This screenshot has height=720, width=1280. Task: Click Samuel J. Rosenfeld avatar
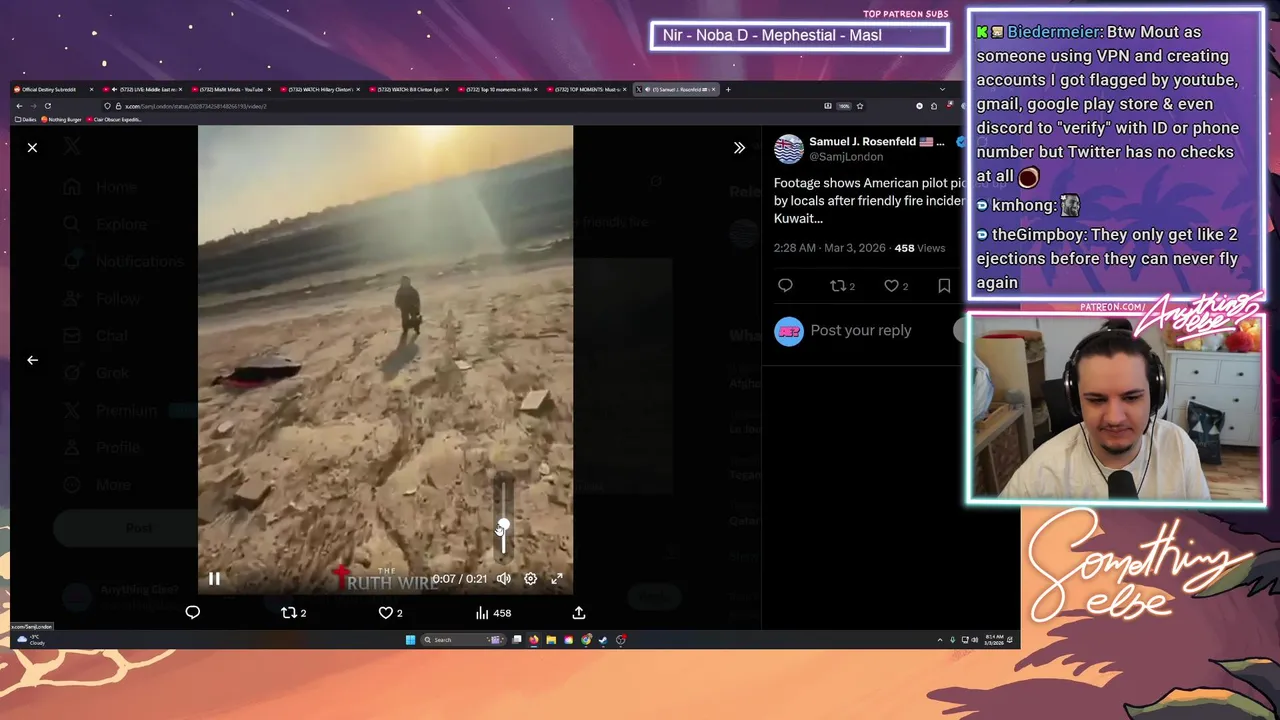[x=788, y=149]
